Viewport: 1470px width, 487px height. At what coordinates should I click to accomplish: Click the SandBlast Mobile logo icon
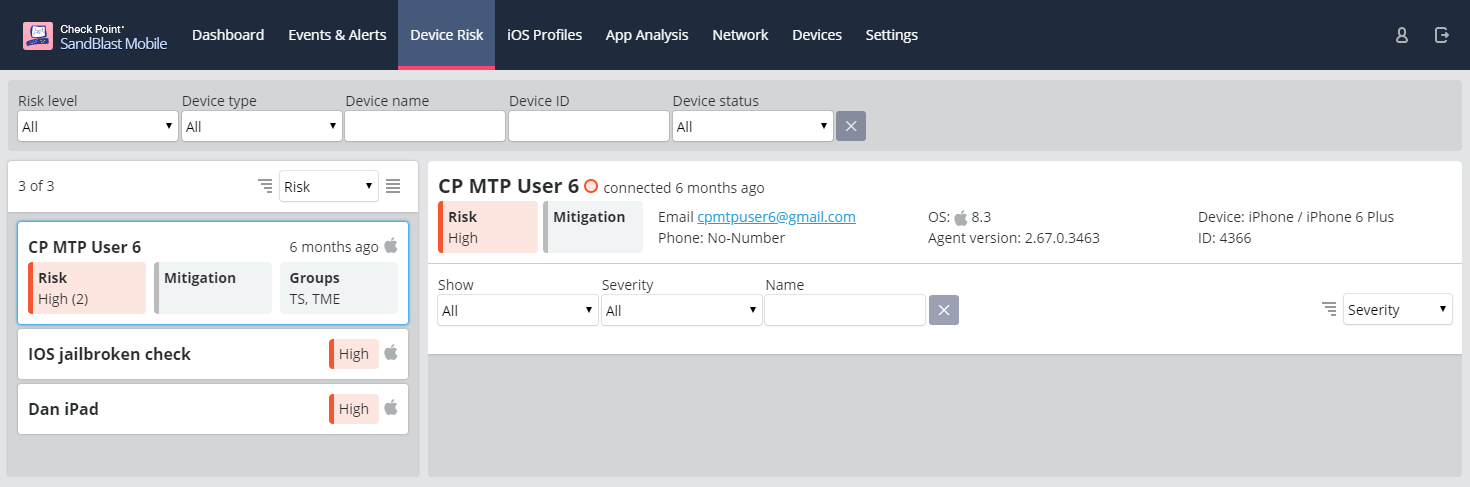38,36
